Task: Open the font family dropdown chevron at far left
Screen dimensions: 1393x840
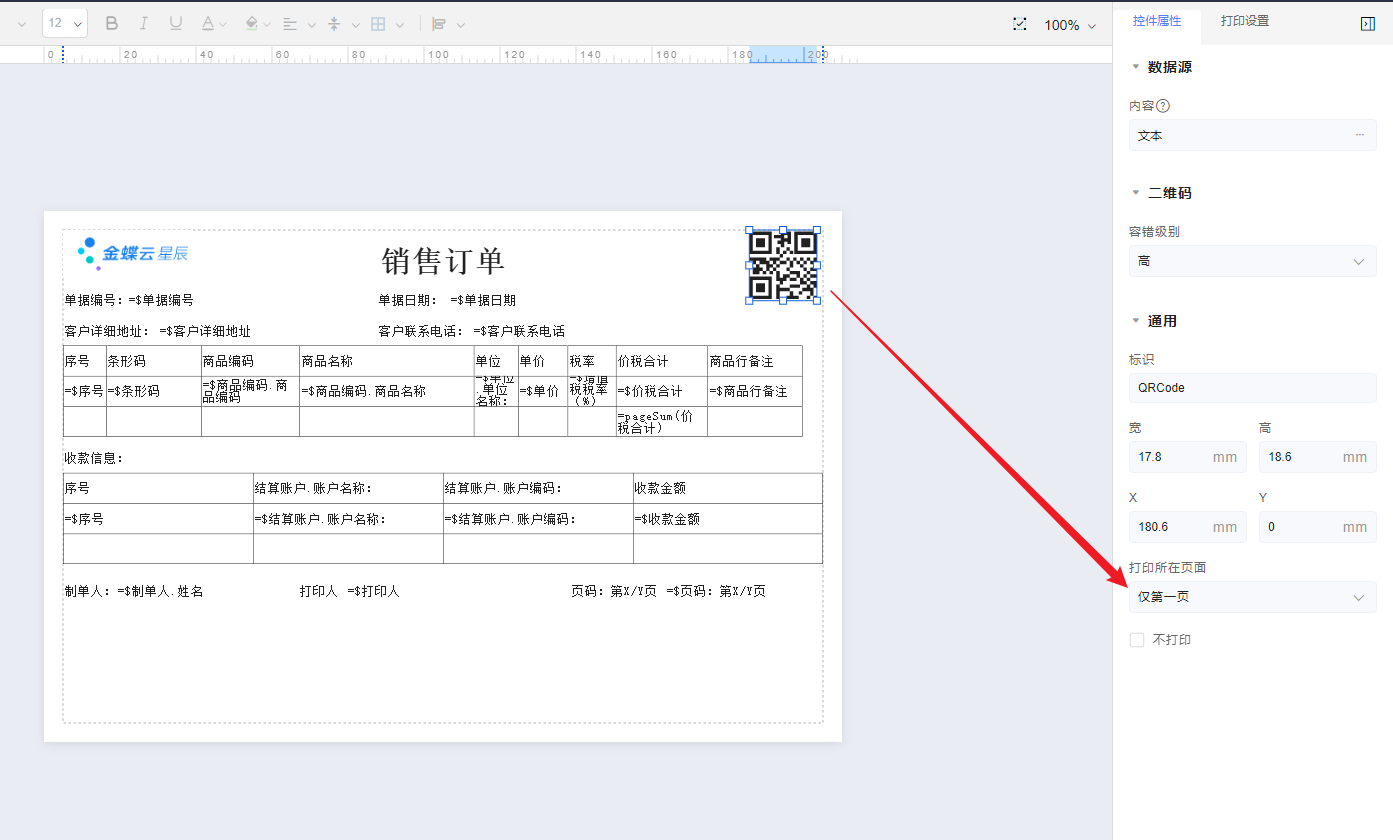Action: tap(22, 24)
